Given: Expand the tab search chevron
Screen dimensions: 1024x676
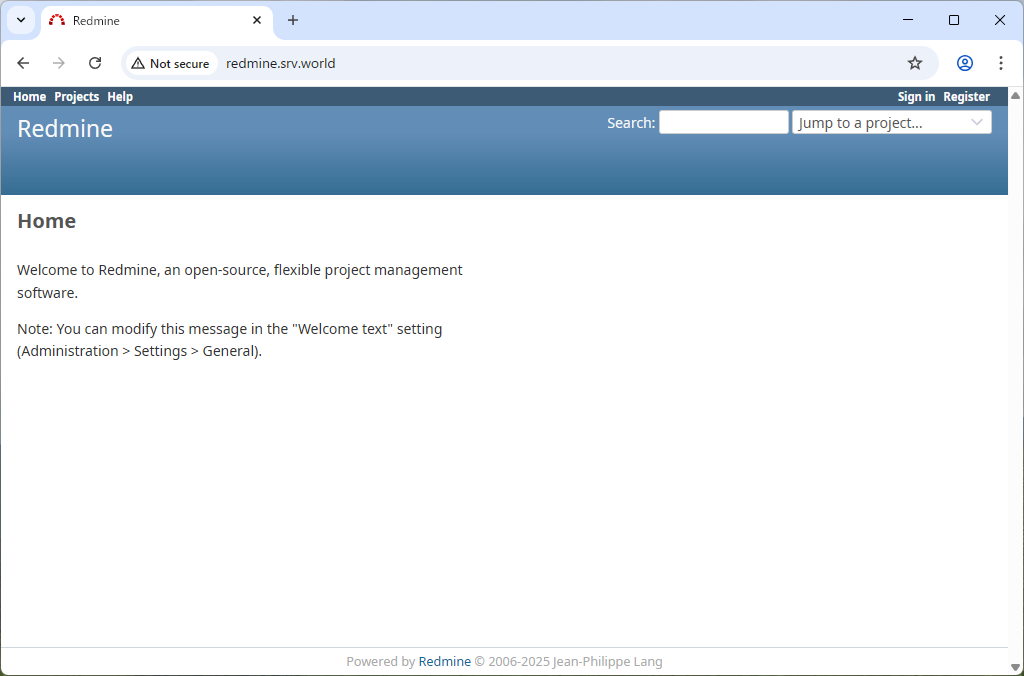Looking at the screenshot, I should pyautogui.click(x=20, y=20).
